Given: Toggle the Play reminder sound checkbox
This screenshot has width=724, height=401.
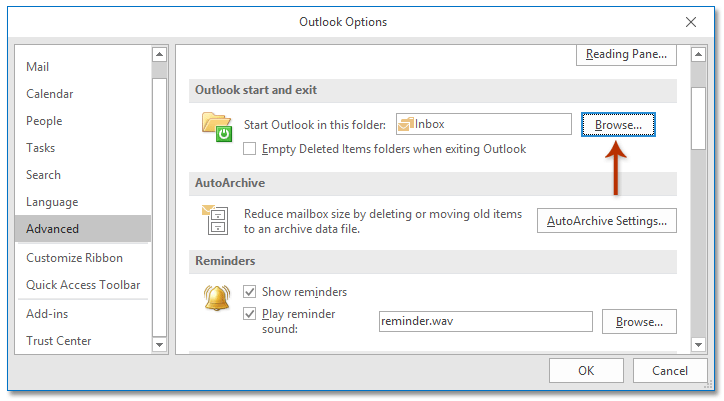Looking at the screenshot, I should pyautogui.click(x=251, y=314).
